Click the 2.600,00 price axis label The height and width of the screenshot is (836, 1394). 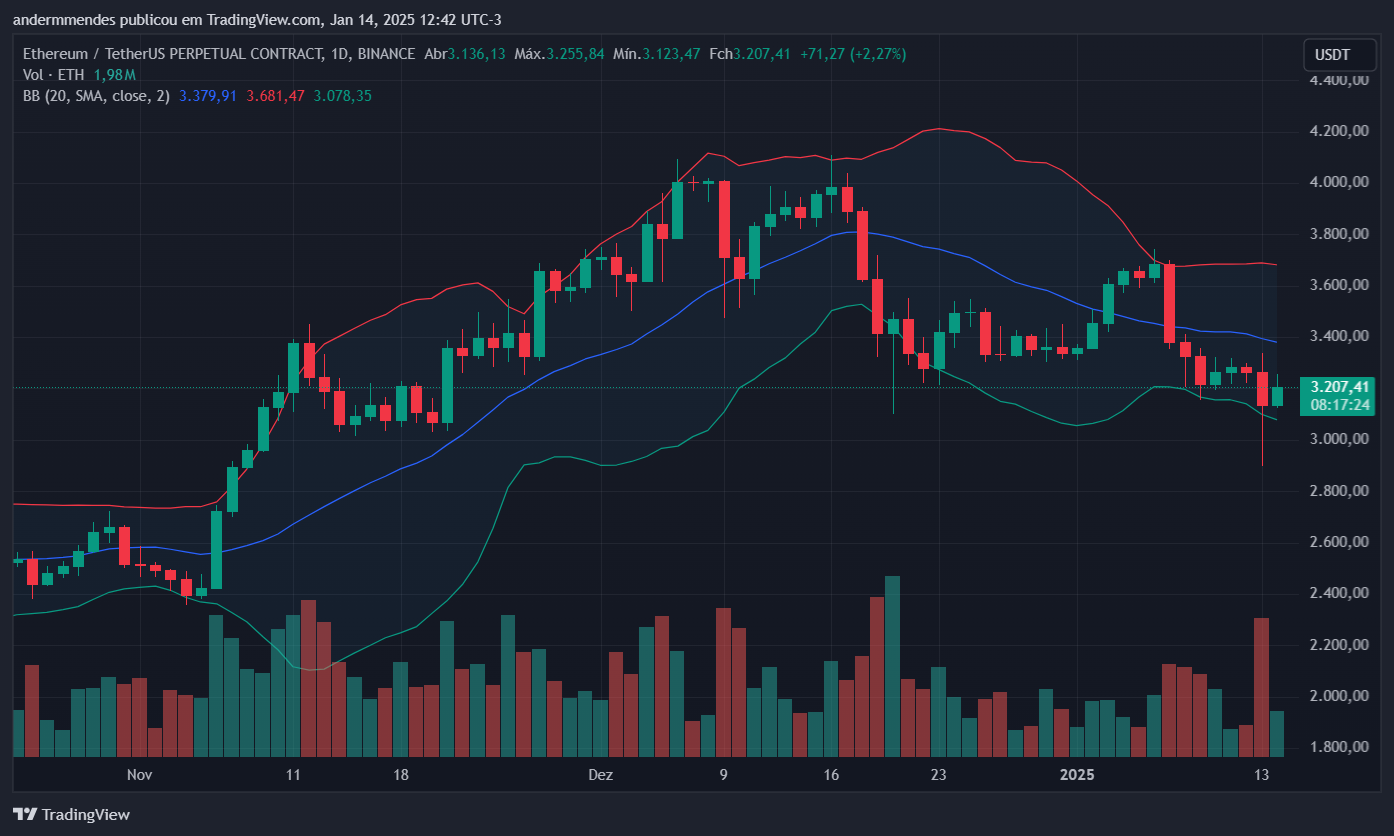[1338, 542]
